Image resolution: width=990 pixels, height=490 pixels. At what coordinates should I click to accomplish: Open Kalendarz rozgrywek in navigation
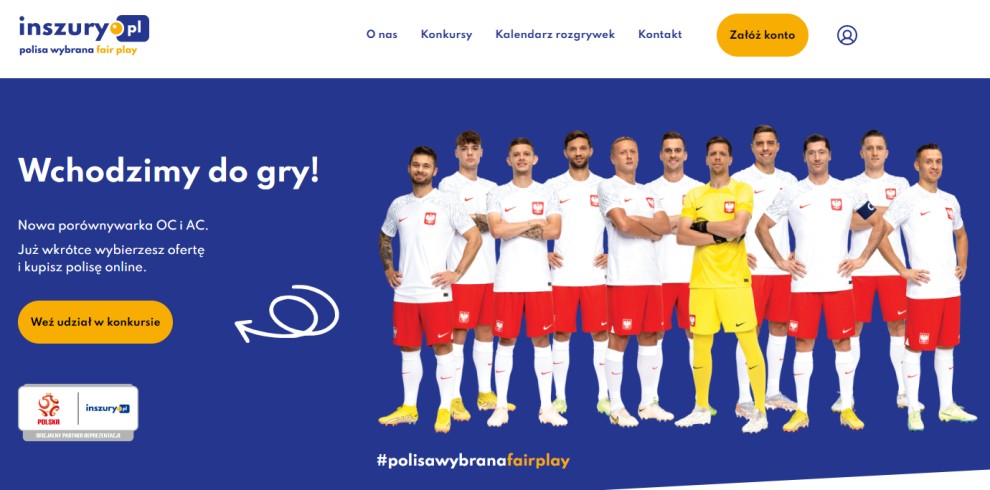point(555,35)
